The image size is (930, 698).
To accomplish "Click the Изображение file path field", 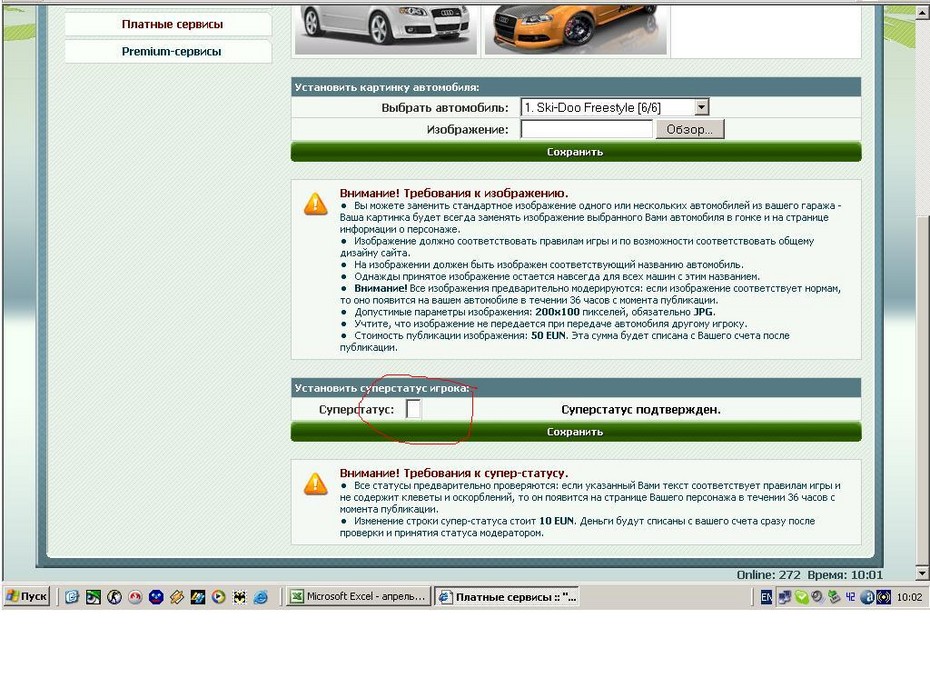I will click(x=586, y=129).
